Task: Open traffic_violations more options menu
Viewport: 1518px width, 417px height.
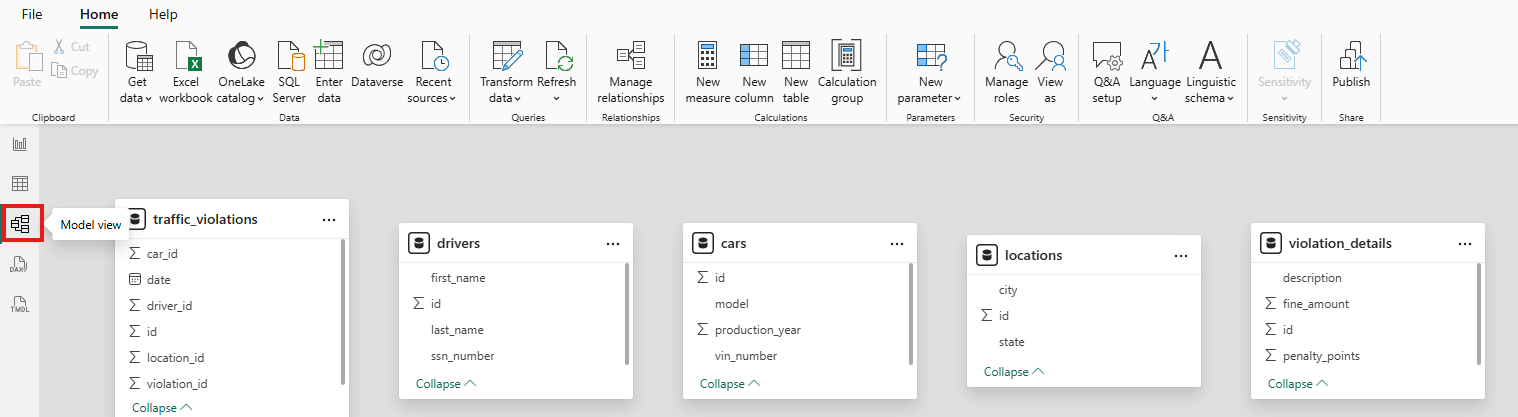Action: (329, 219)
